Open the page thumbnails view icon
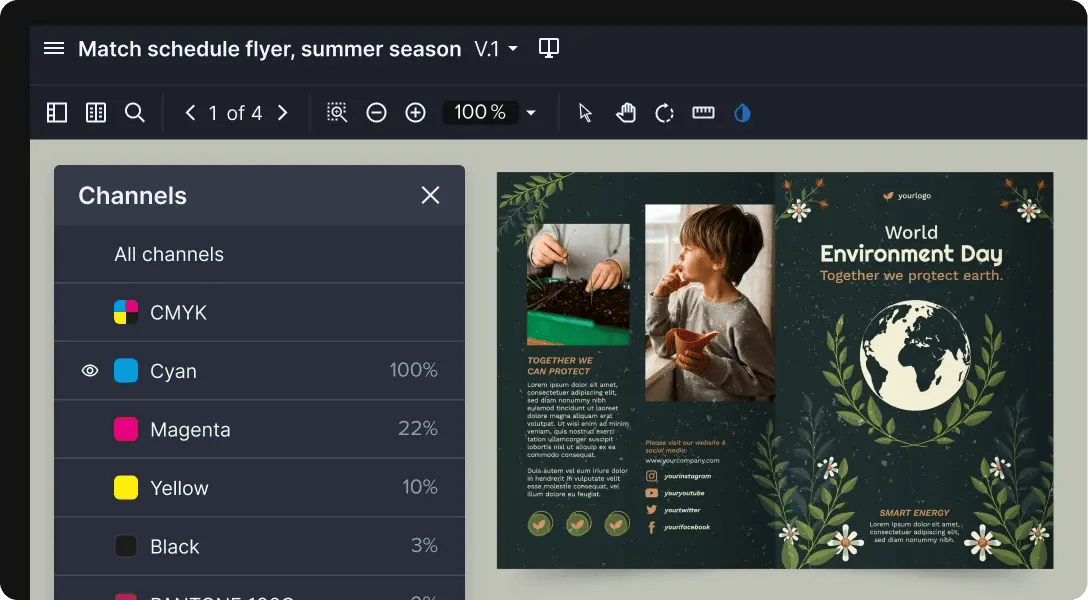 (96, 113)
